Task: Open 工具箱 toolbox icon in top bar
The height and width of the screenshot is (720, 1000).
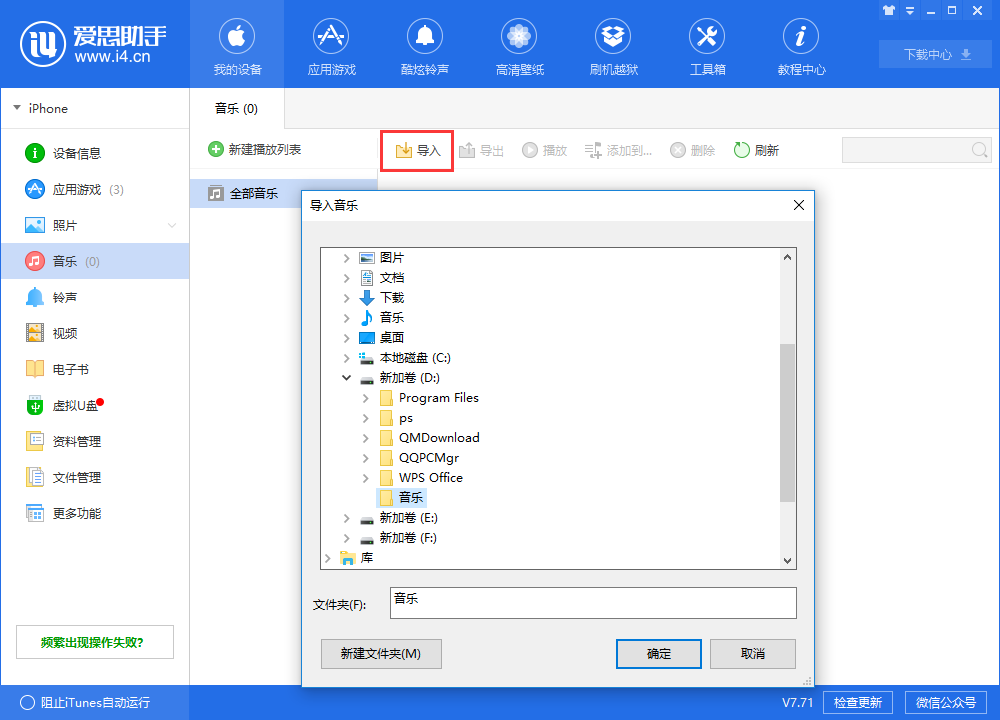Action: click(707, 38)
